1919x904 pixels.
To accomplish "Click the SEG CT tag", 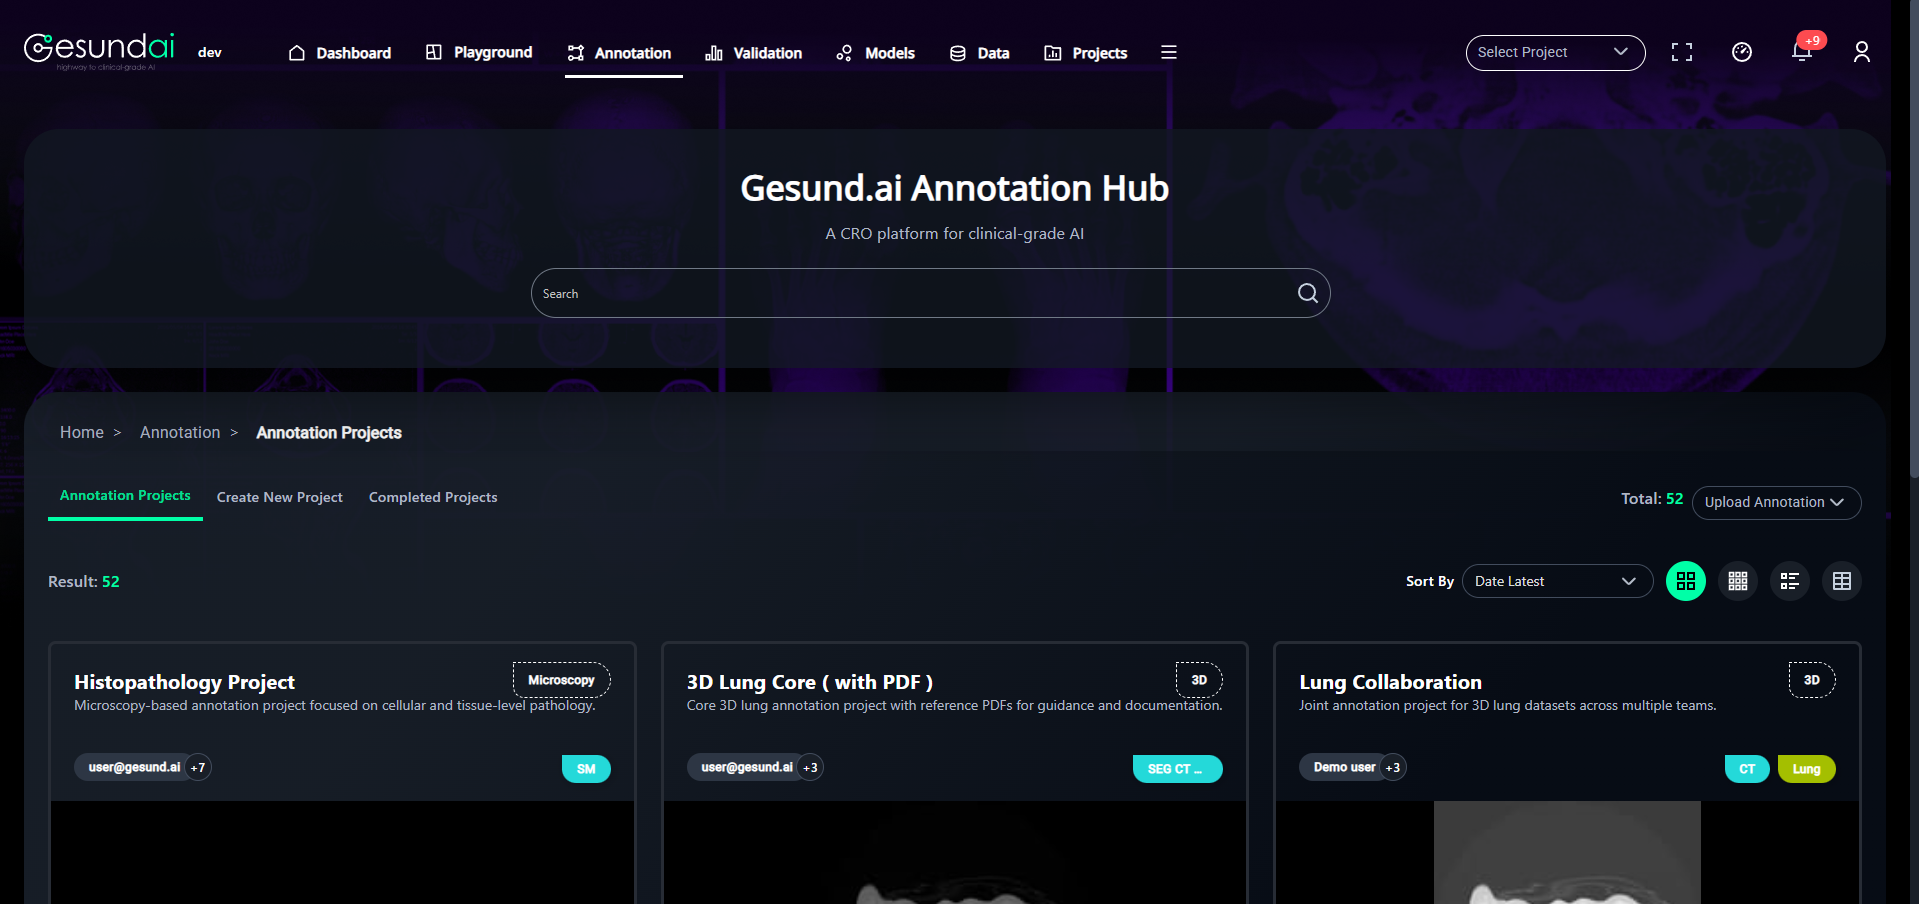I will coord(1177,769).
